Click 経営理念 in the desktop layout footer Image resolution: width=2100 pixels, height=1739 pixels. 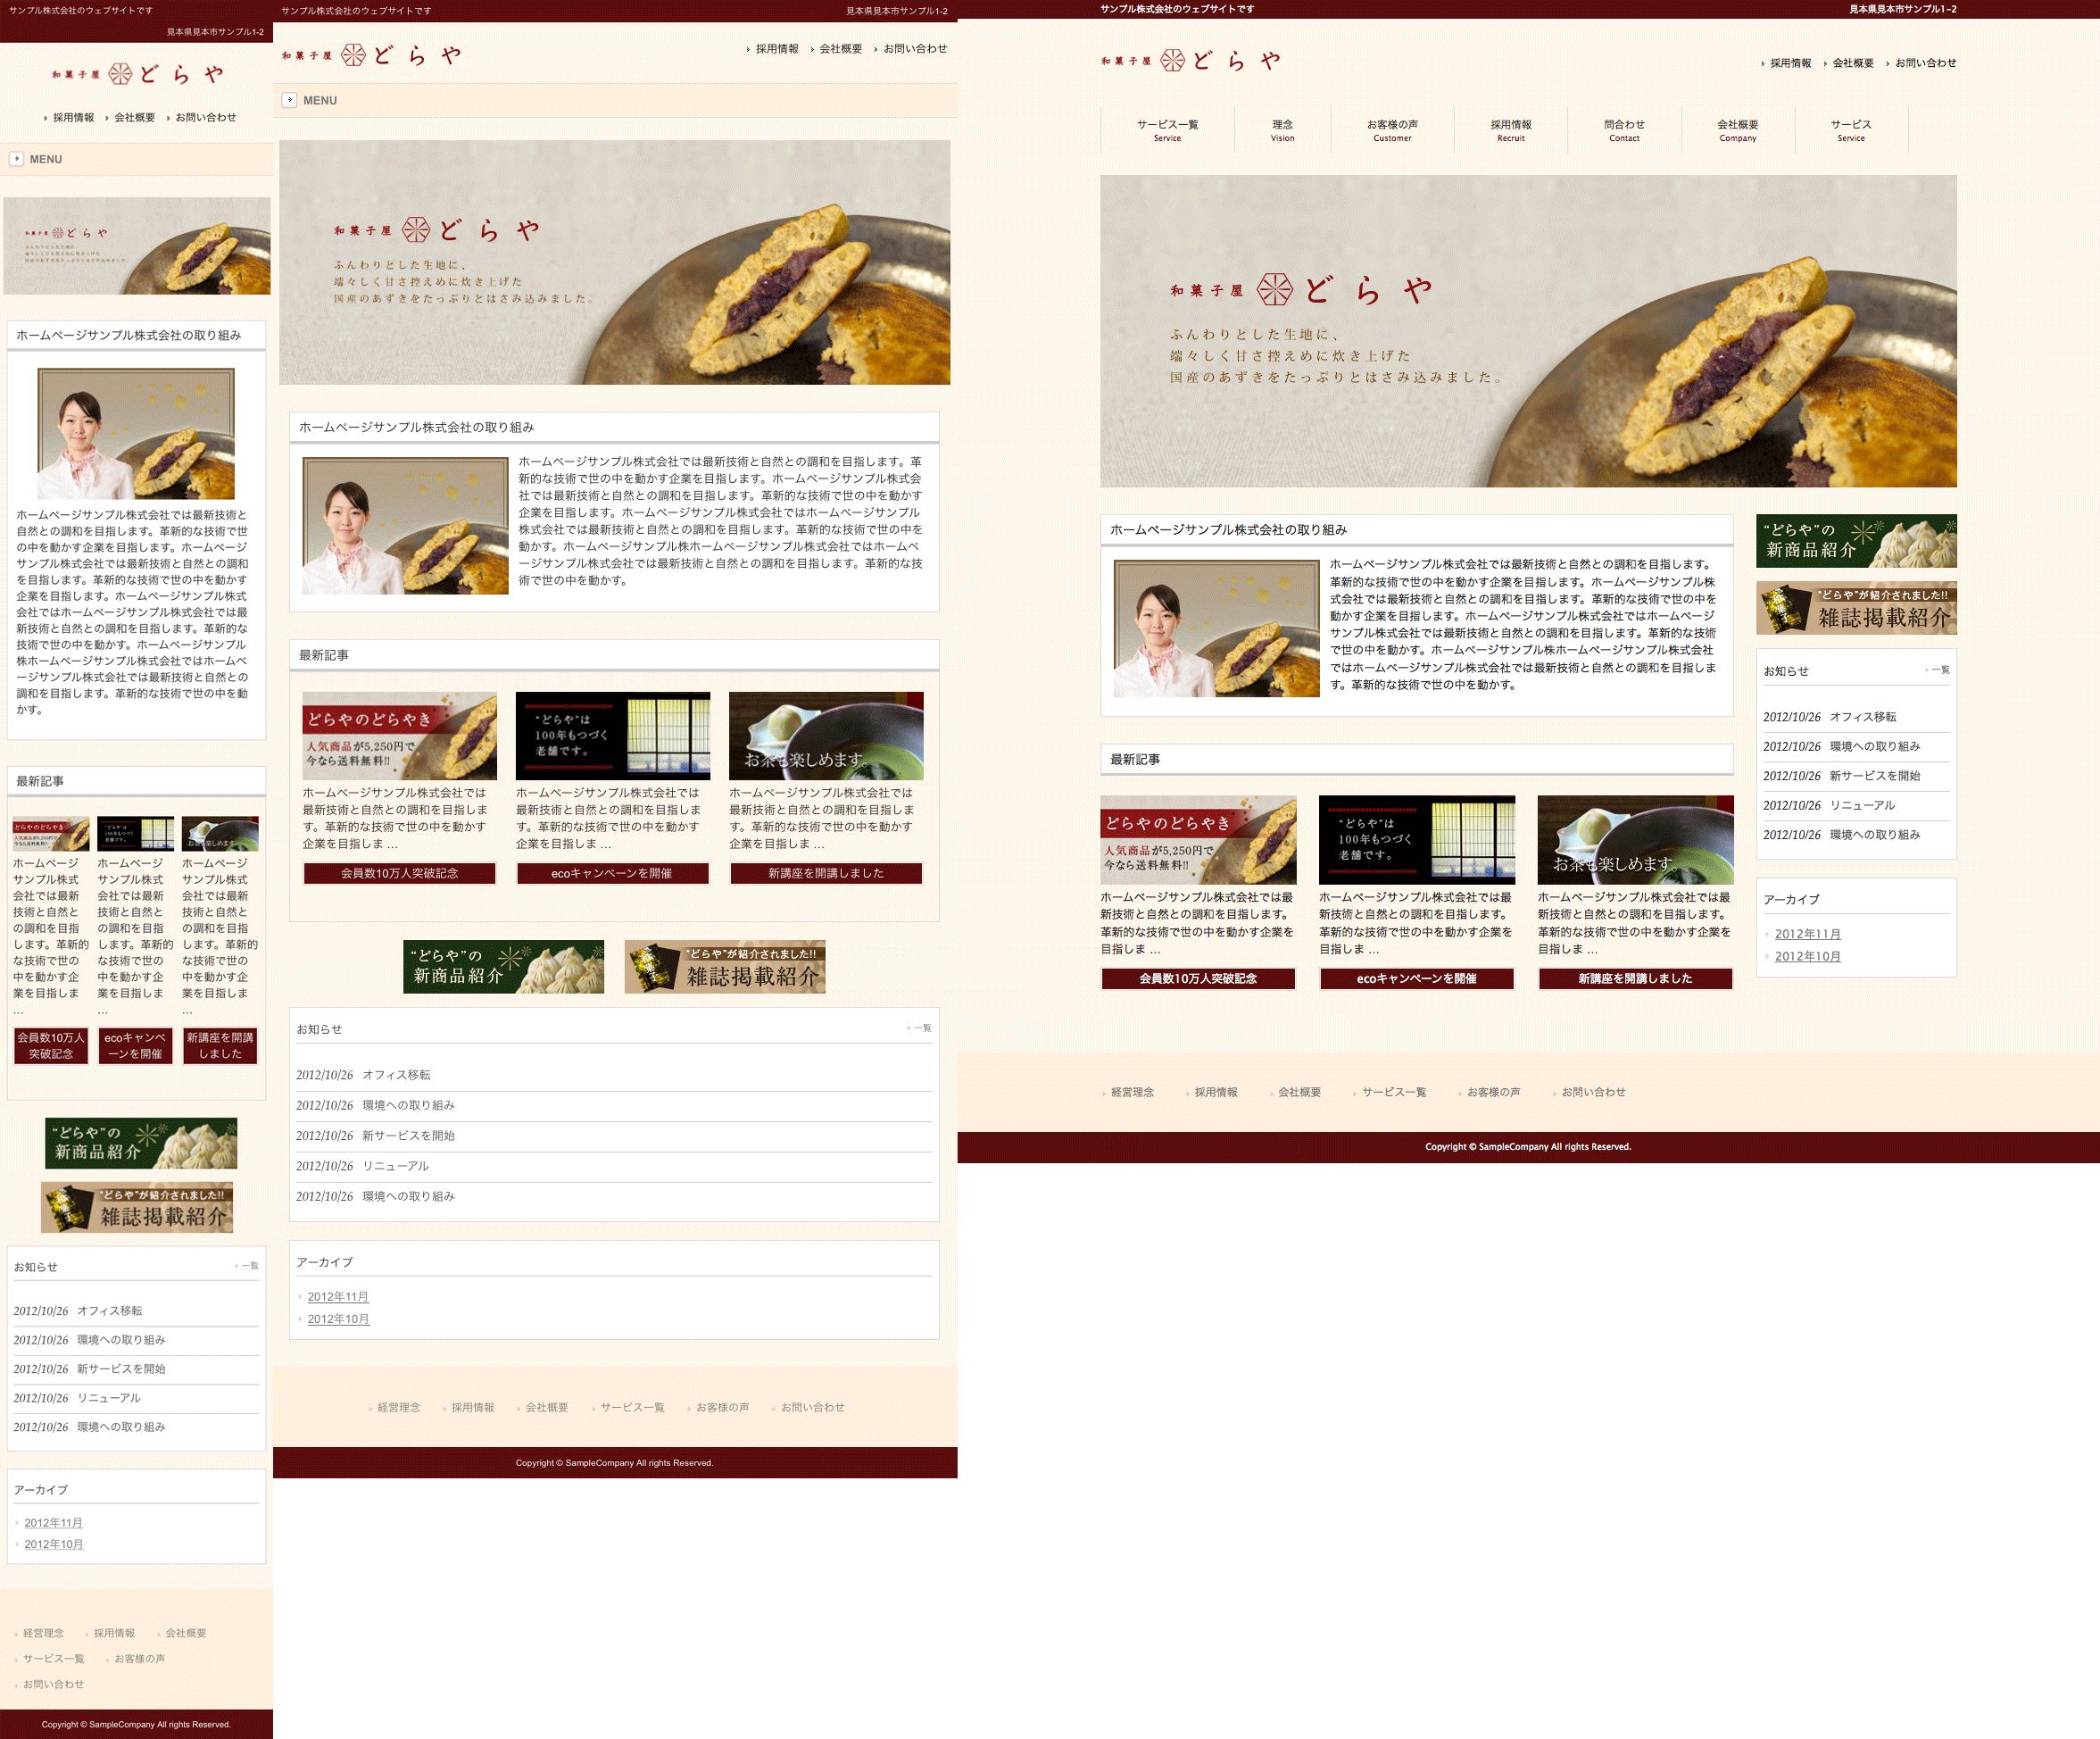1132,1092
